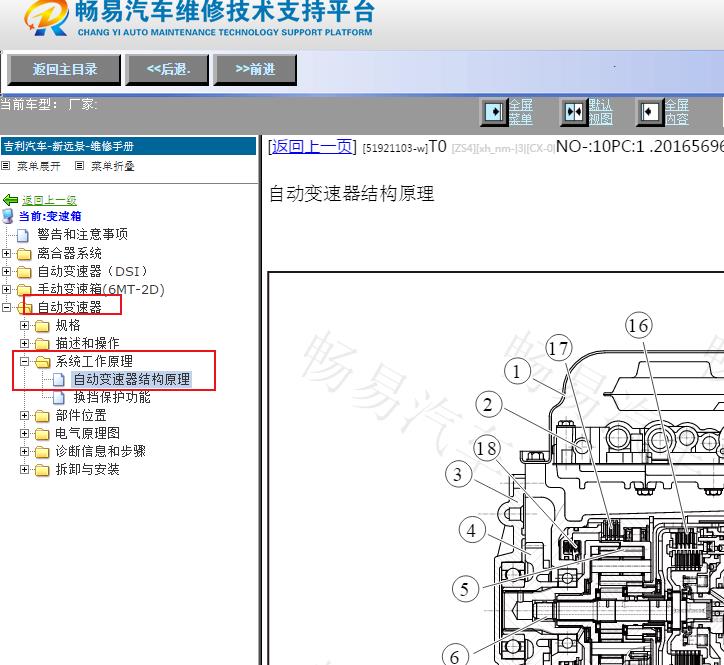Select the 电气原理图 tree item
The height and width of the screenshot is (665, 724).
87,433
